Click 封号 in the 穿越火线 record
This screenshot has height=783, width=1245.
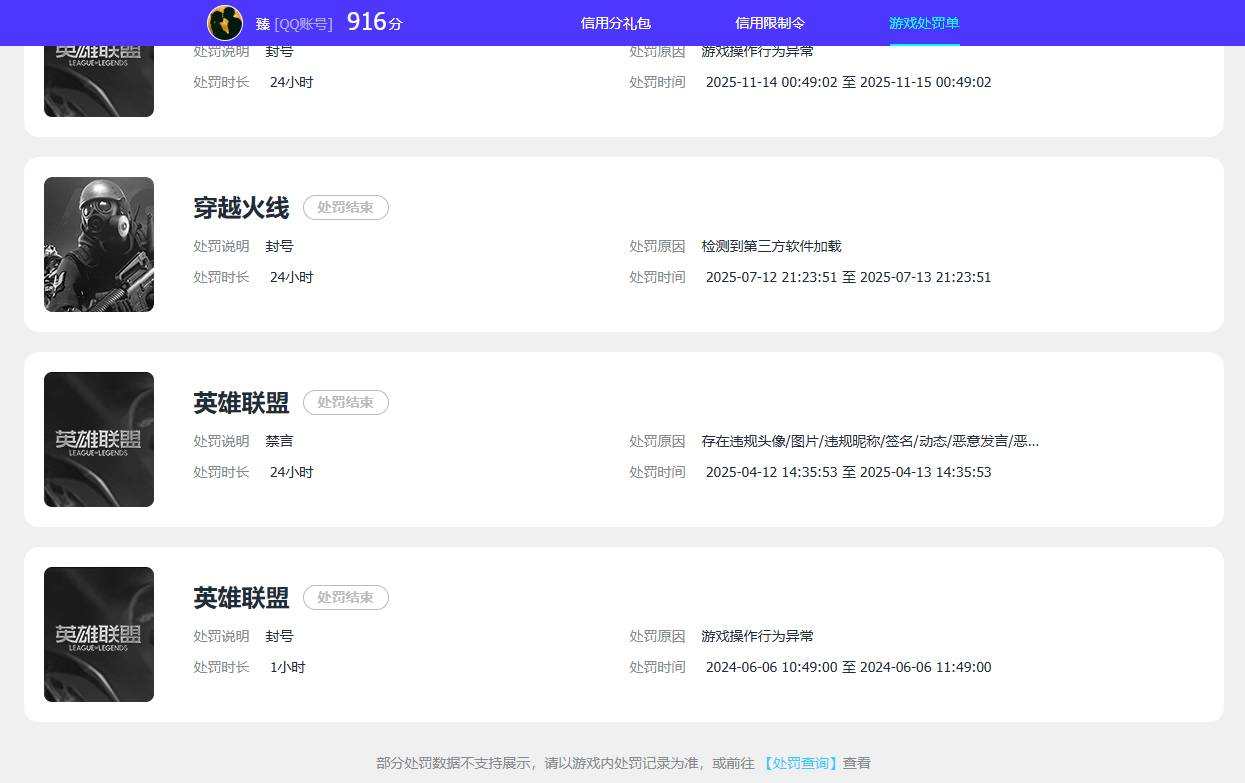coord(280,246)
